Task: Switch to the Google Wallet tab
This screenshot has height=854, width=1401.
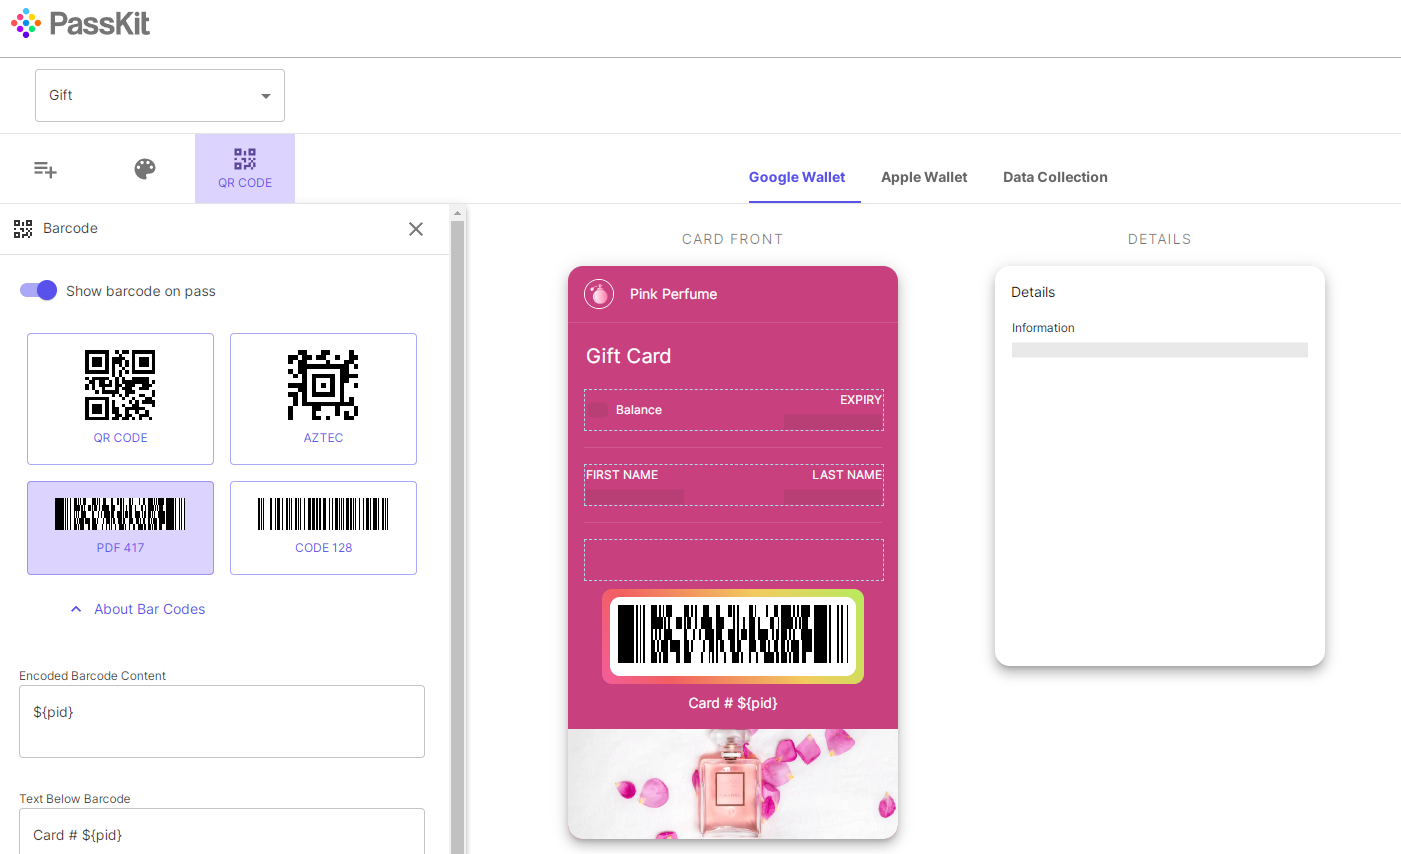Action: click(797, 177)
